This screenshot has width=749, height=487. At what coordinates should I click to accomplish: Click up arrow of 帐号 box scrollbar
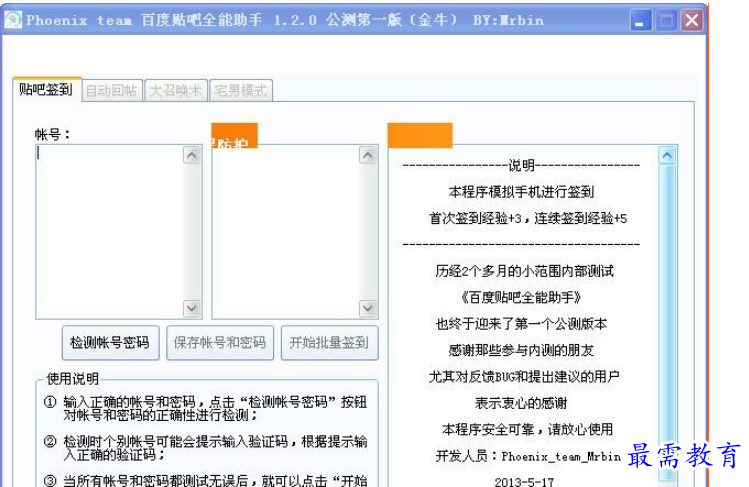[x=192, y=155]
